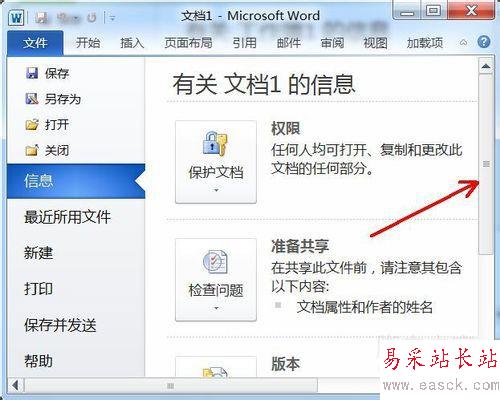The image size is (500, 400).
Task: Maximize the Word window
Action: 433,11
